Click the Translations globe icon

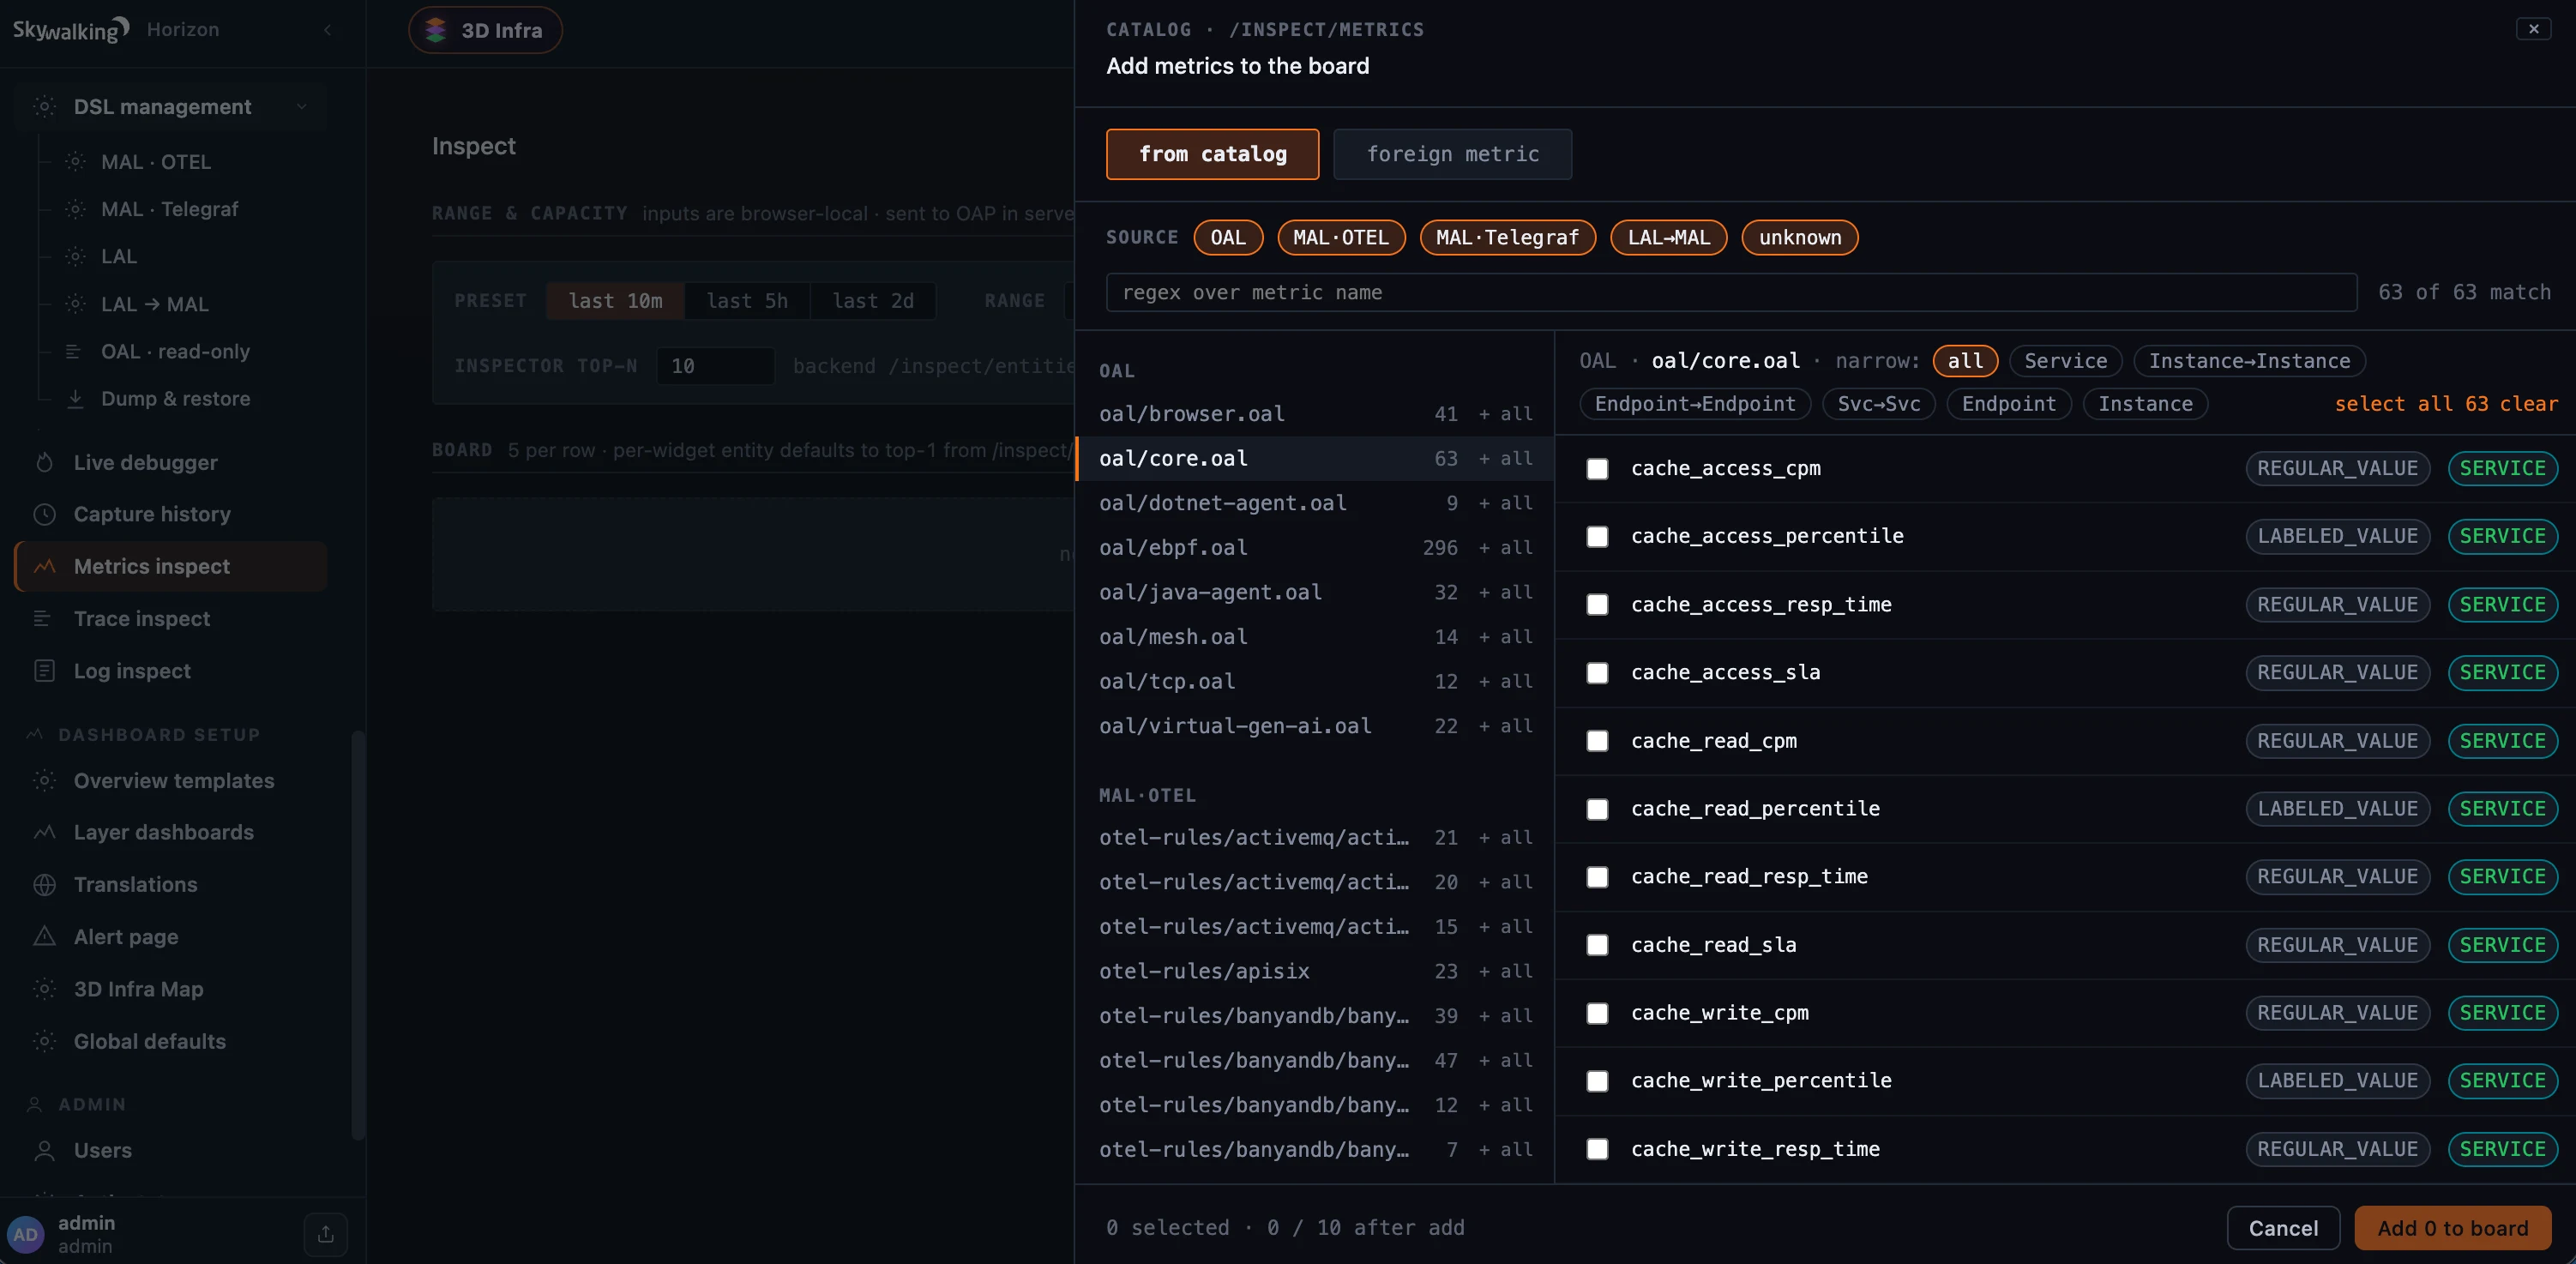44,884
